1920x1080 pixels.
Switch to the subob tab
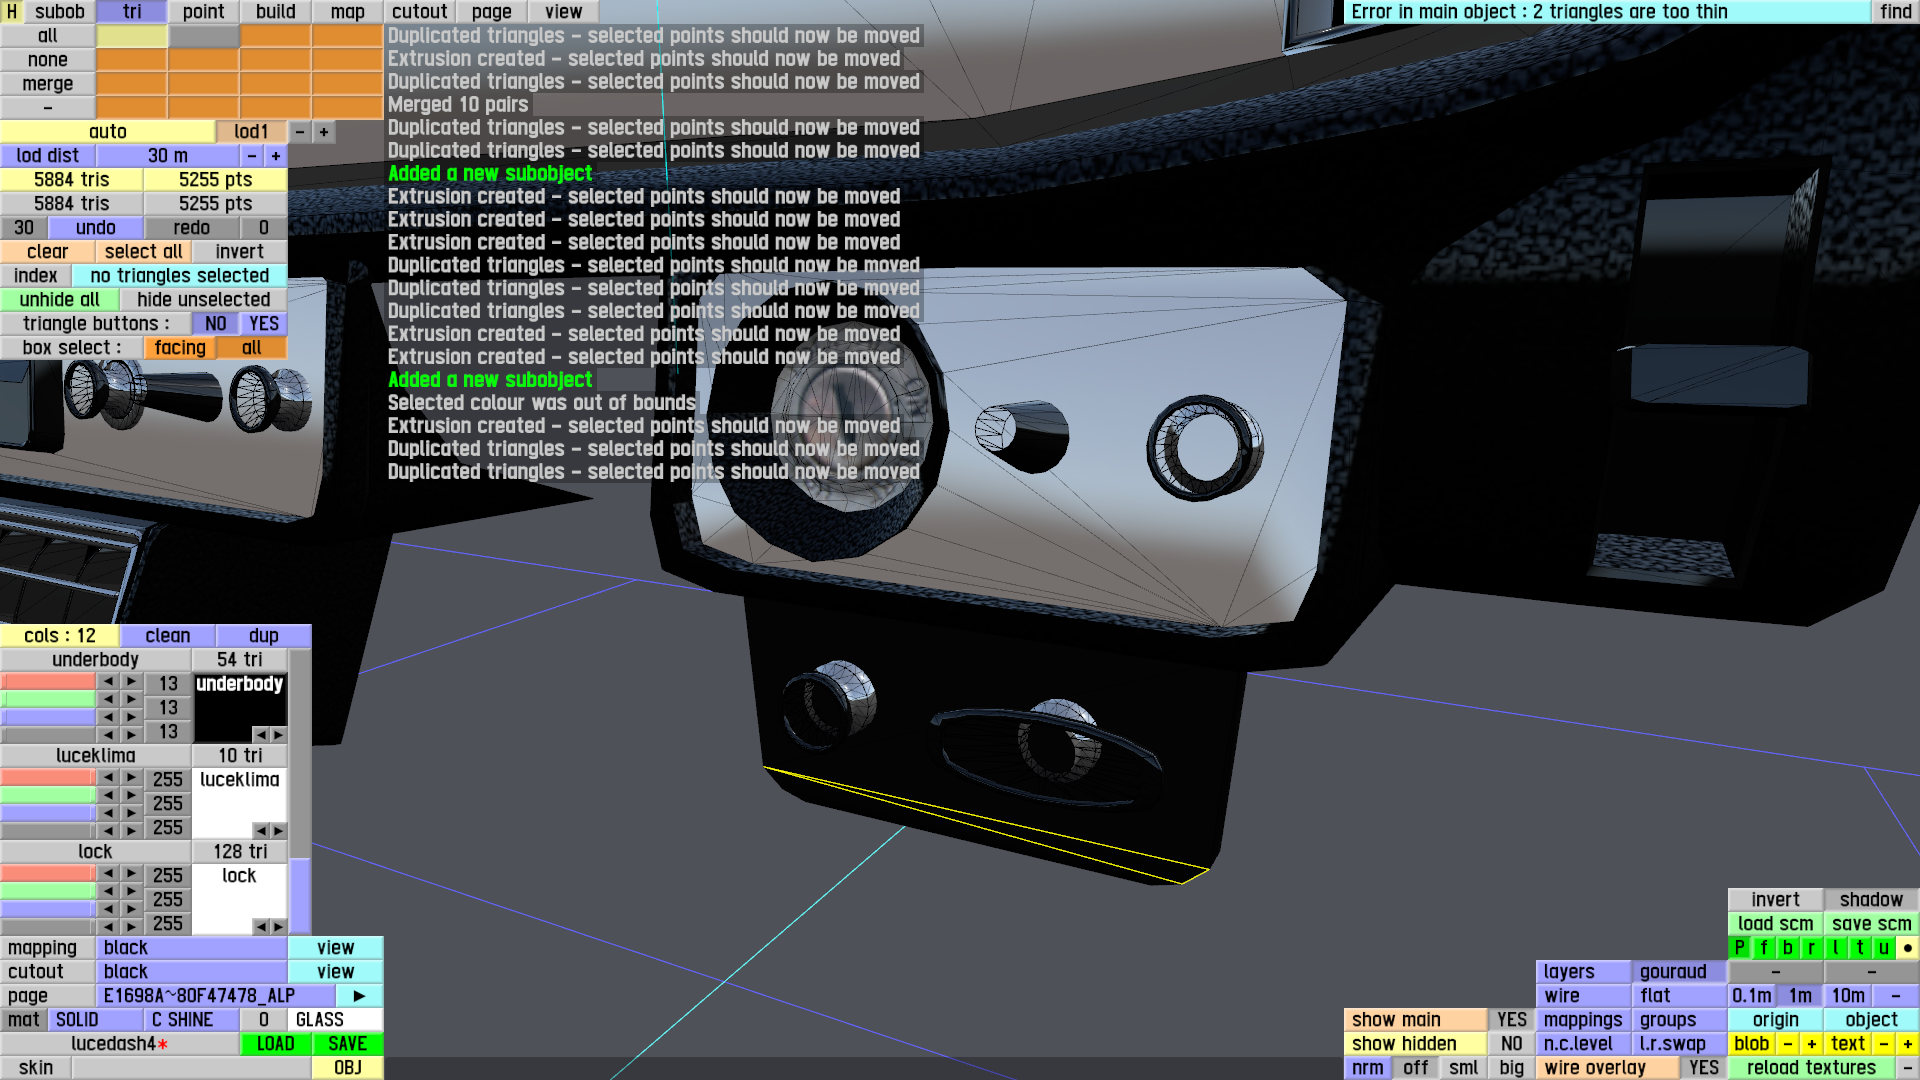(x=60, y=12)
